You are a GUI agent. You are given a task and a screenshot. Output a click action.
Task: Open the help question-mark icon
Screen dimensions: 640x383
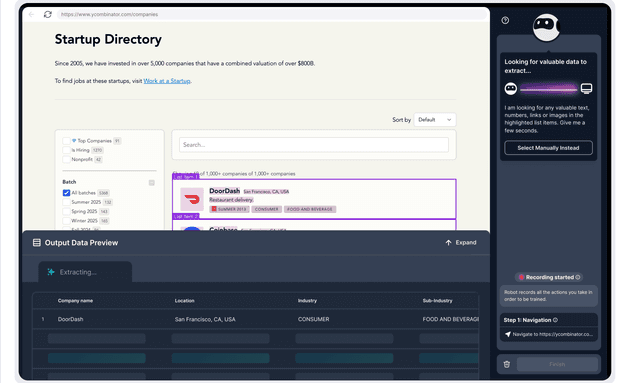click(x=505, y=20)
